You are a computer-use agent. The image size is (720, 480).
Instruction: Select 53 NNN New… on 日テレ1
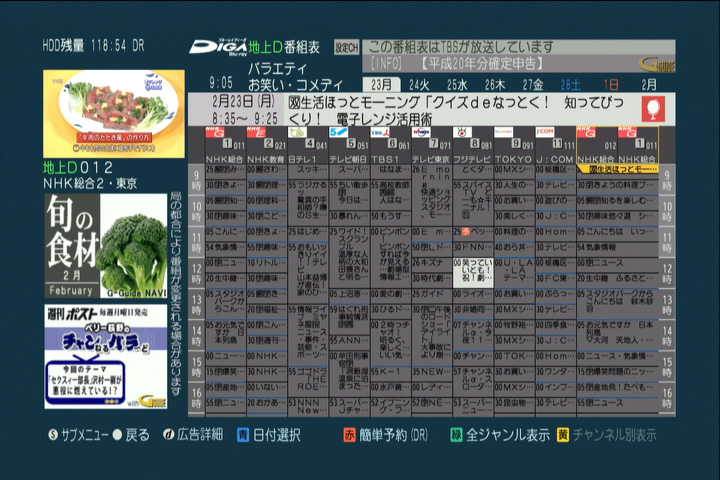pos(308,407)
